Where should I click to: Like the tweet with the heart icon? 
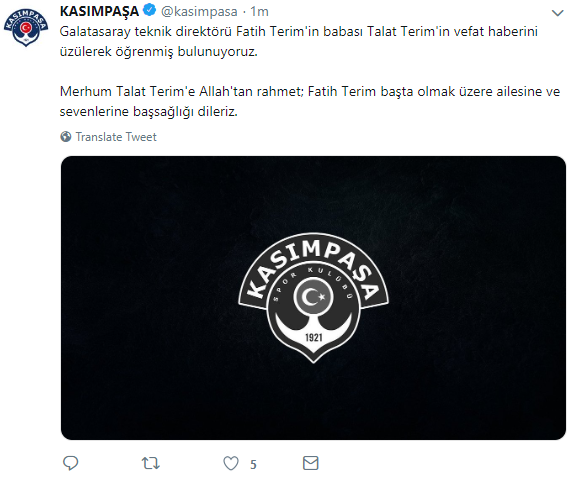click(x=231, y=463)
